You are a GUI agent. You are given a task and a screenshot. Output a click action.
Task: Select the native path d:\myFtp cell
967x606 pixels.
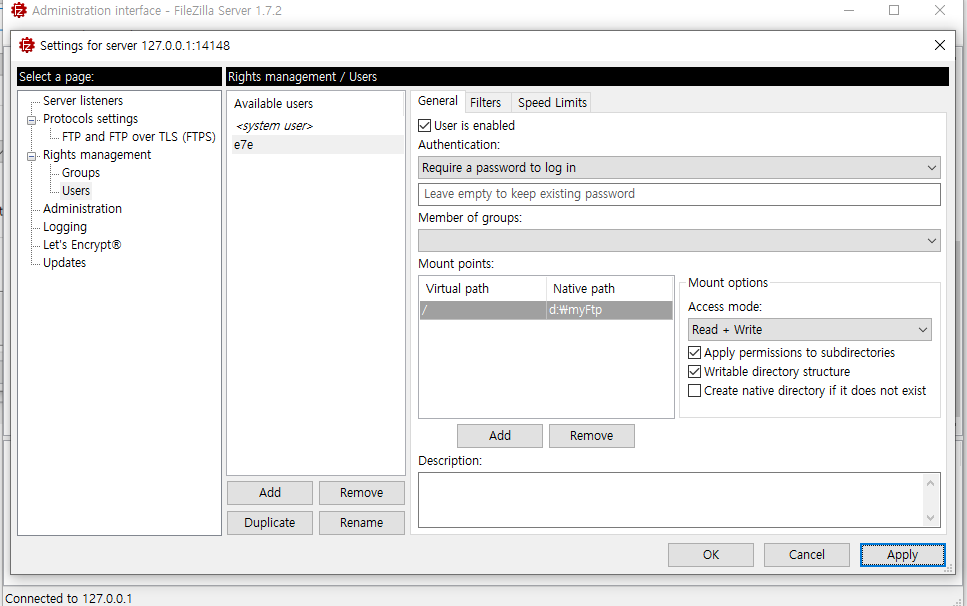[609, 310]
